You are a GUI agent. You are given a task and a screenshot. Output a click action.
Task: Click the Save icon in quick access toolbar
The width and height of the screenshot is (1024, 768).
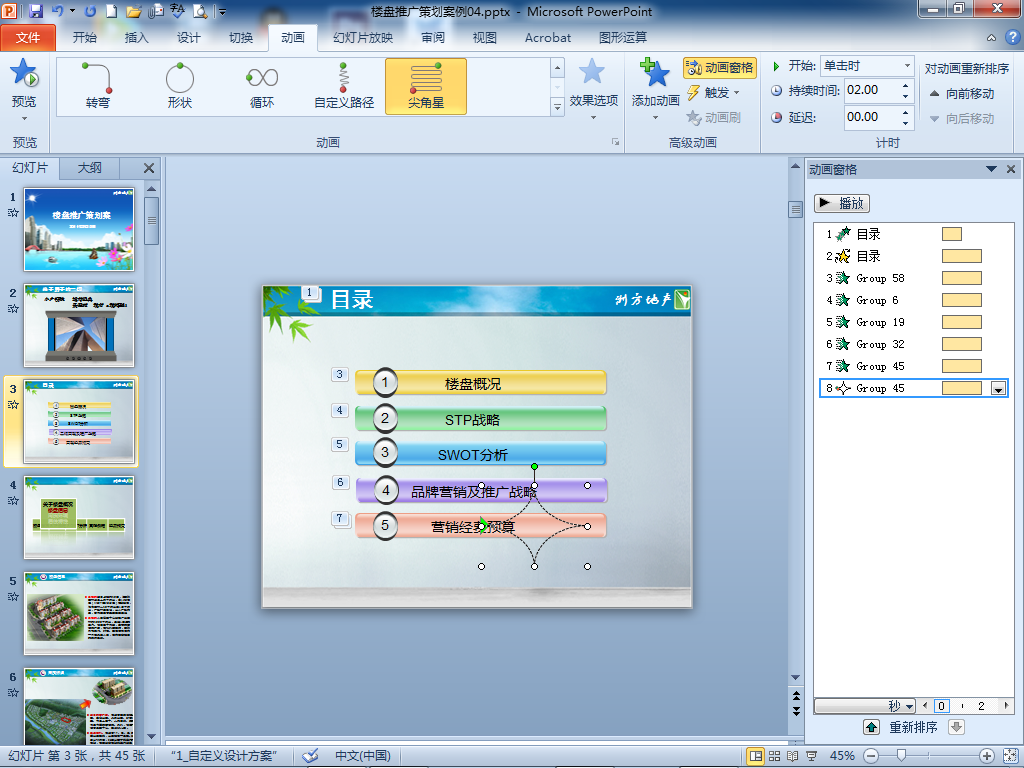coord(35,11)
